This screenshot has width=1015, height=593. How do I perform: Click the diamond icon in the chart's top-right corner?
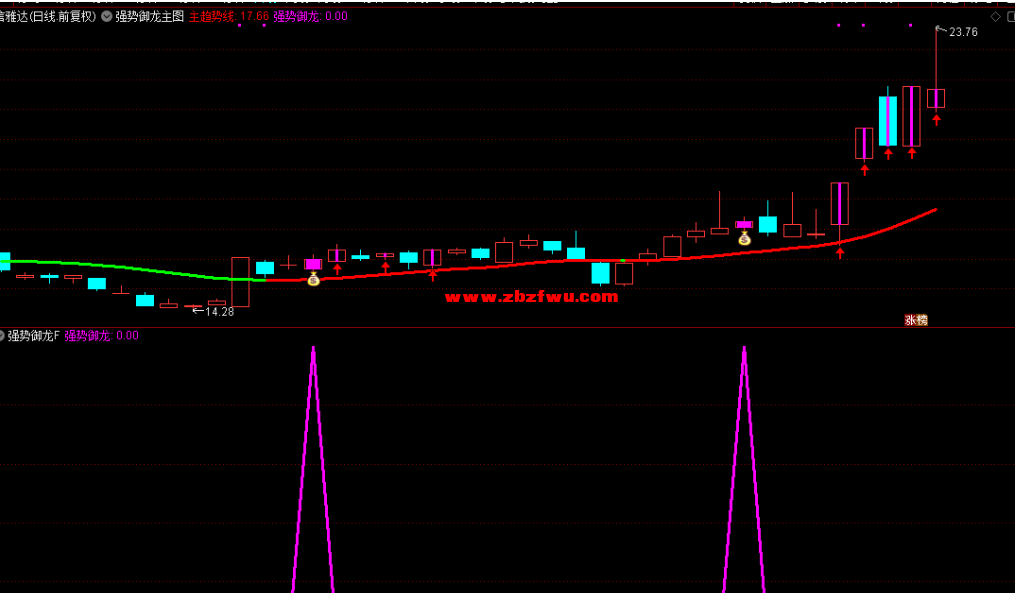point(996,17)
